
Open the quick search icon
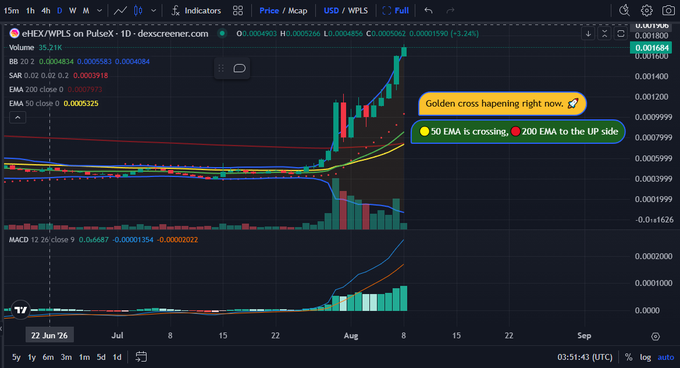click(624, 10)
